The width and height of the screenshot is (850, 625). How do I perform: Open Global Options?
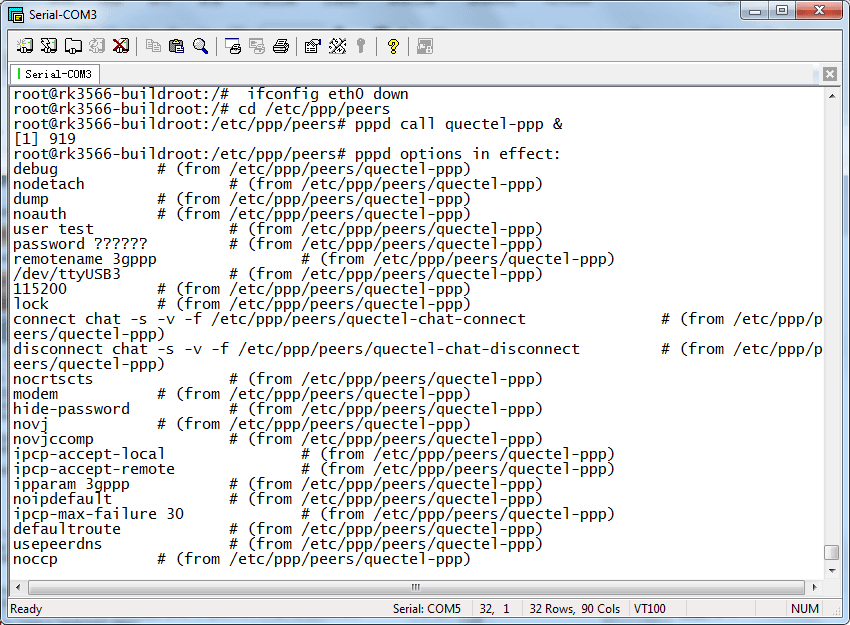click(x=338, y=45)
